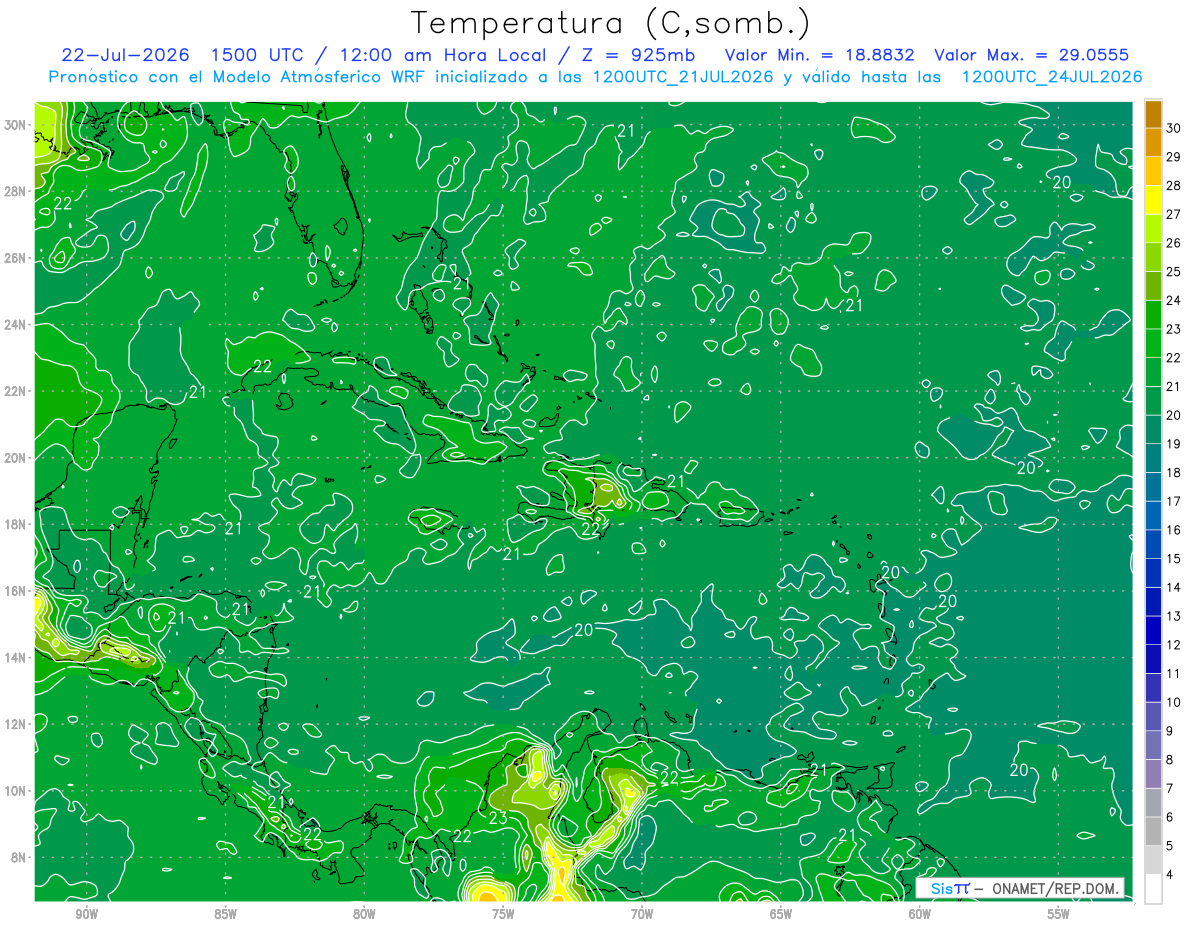Click the "28N" latitude axis label

17,191
